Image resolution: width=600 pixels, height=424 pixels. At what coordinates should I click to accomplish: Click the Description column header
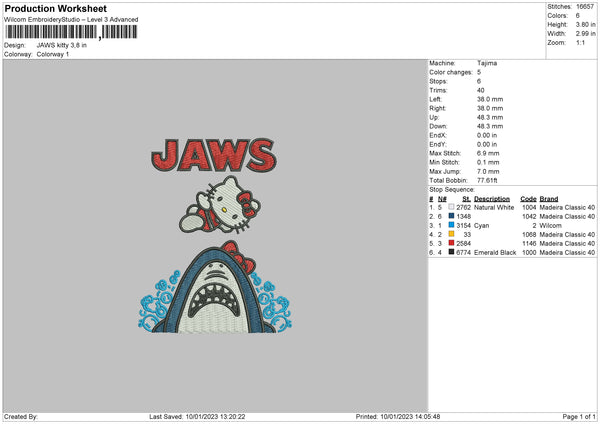(492, 199)
